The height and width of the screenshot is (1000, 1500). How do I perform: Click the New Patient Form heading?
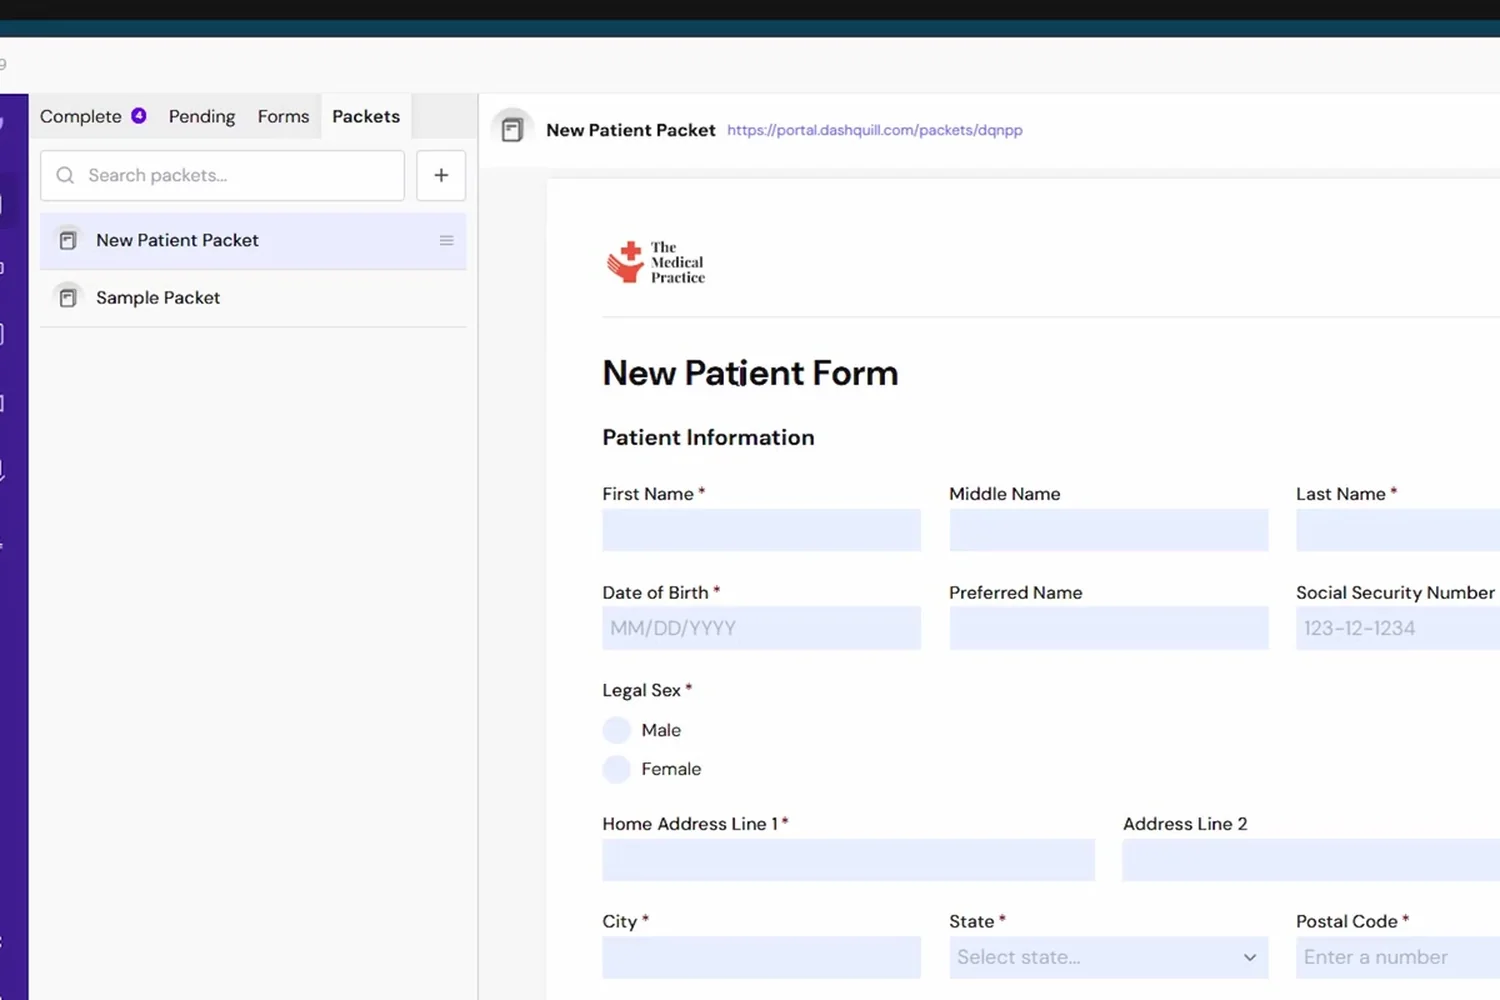click(750, 373)
